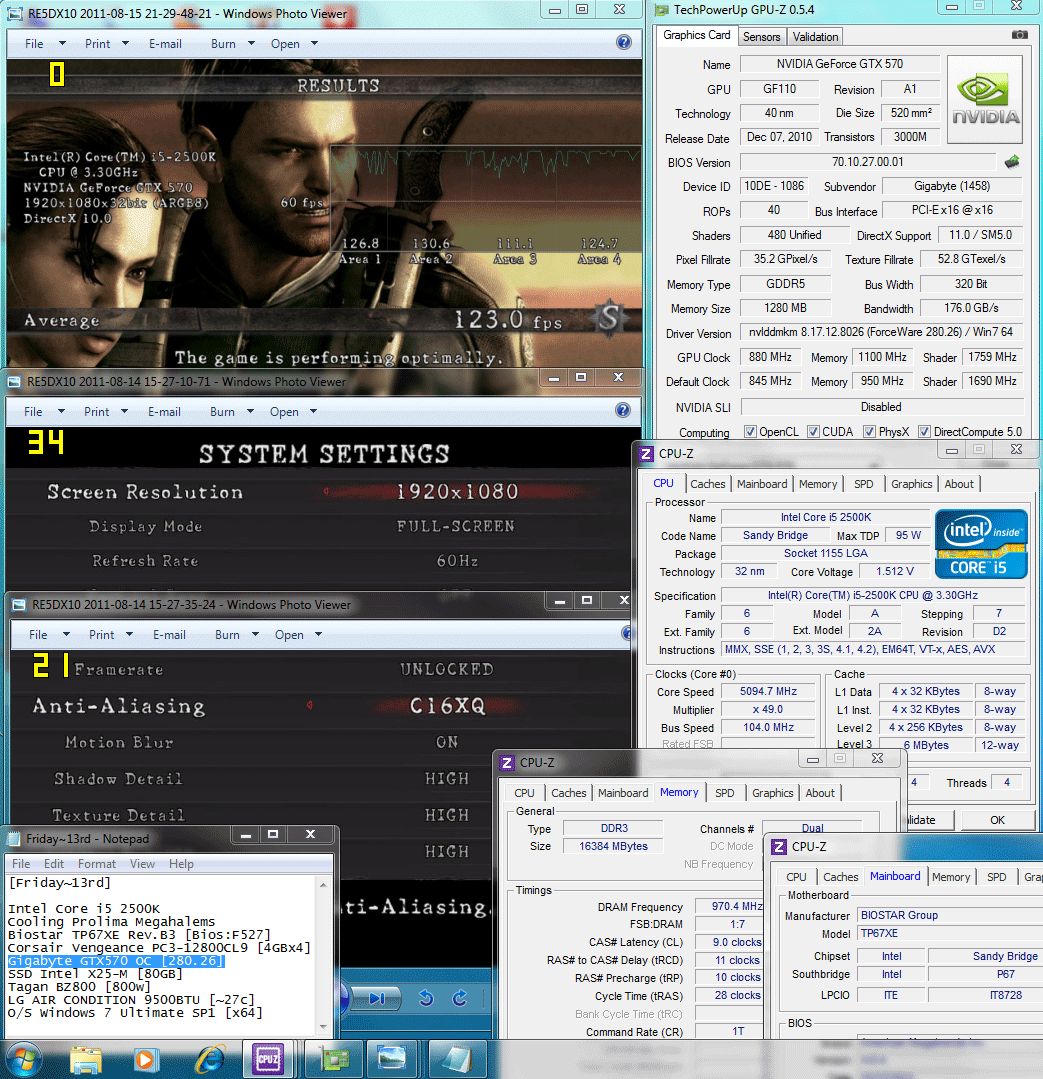Image resolution: width=1043 pixels, height=1079 pixels.
Task: Expand Print dropdown in the 21-29-48-21 Photo Viewer
Action: (x=125, y=43)
